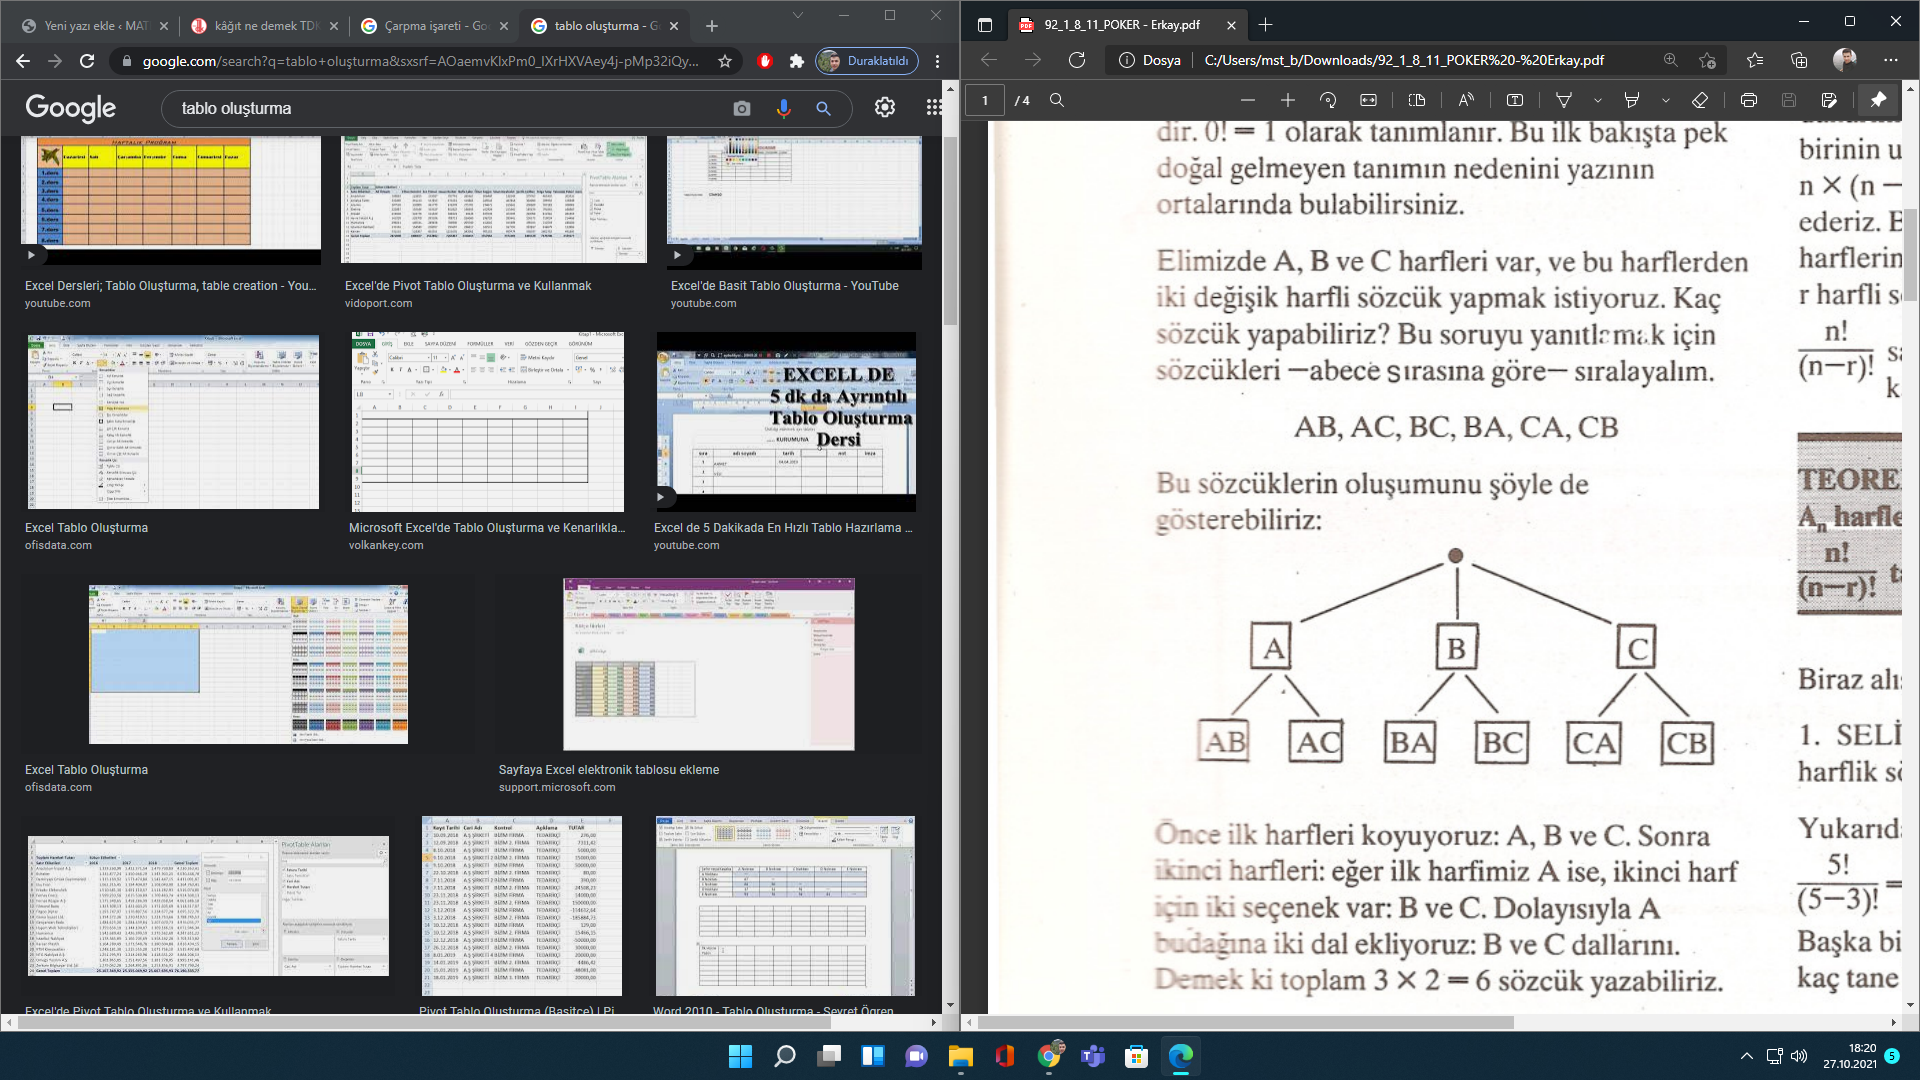Open Edge Favorites list
The image size is (1920, 1080).
[1754, 60]
